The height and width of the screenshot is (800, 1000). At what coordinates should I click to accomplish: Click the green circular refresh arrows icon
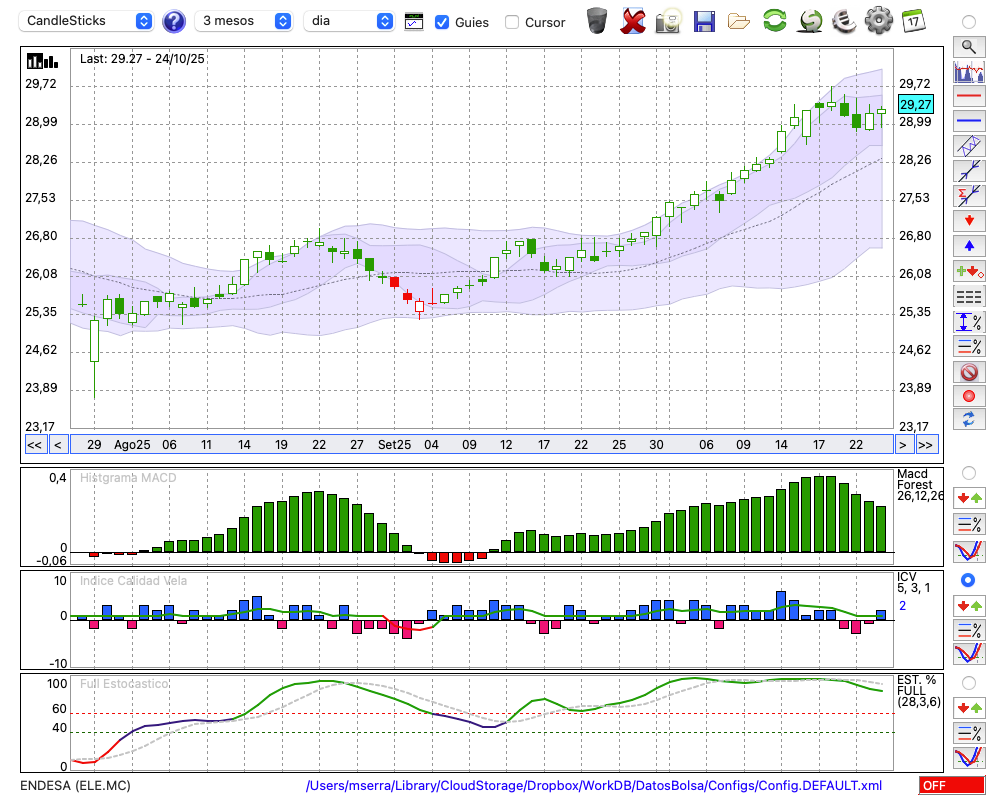click(774, 21)
